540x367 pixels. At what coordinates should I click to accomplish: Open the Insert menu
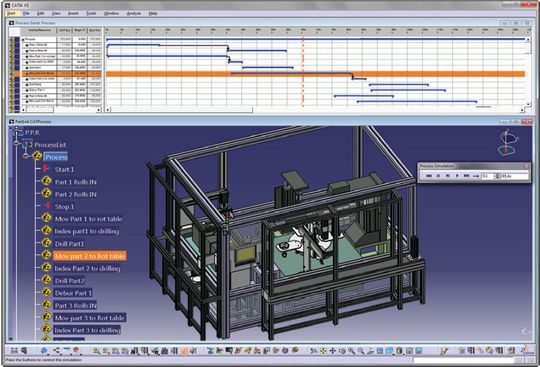73,13
